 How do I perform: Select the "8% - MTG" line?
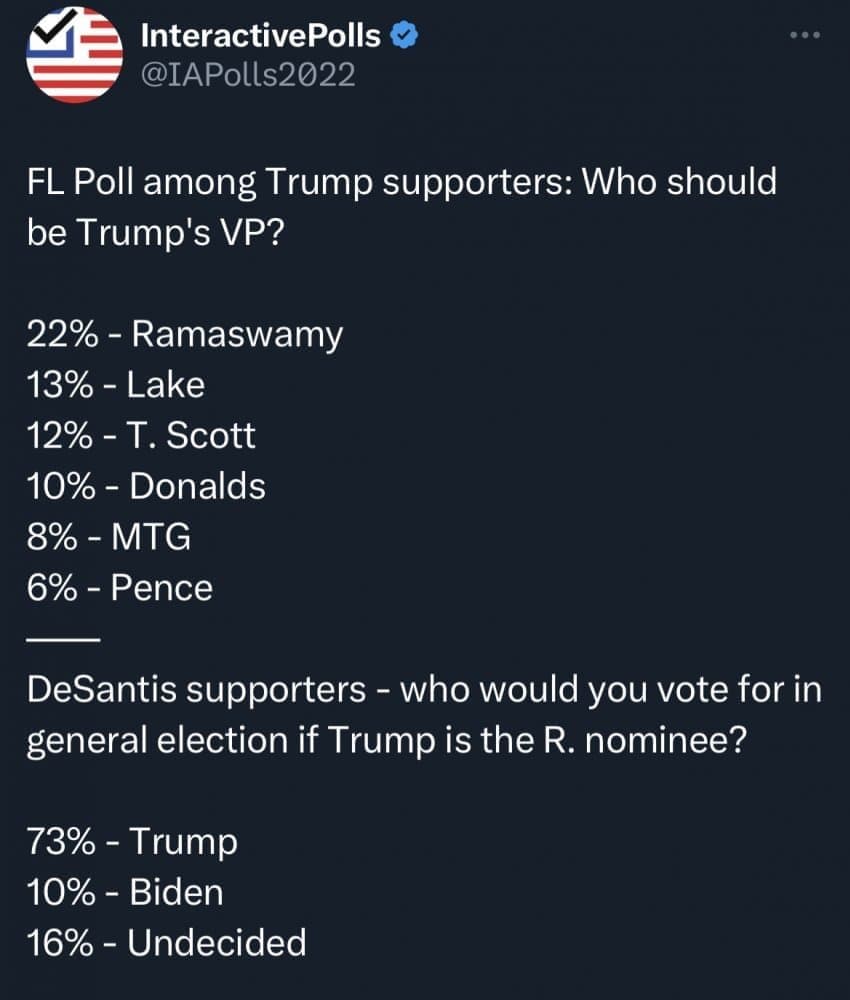tap(108, 537)
